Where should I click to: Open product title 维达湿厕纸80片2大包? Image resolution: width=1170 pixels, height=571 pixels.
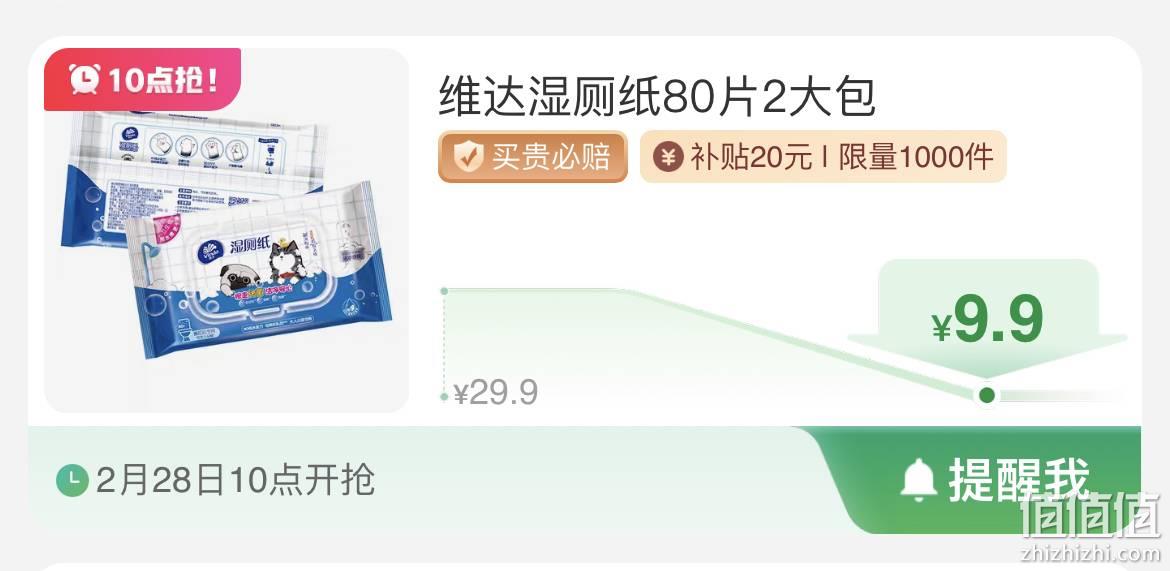click(x=657, y=98)
